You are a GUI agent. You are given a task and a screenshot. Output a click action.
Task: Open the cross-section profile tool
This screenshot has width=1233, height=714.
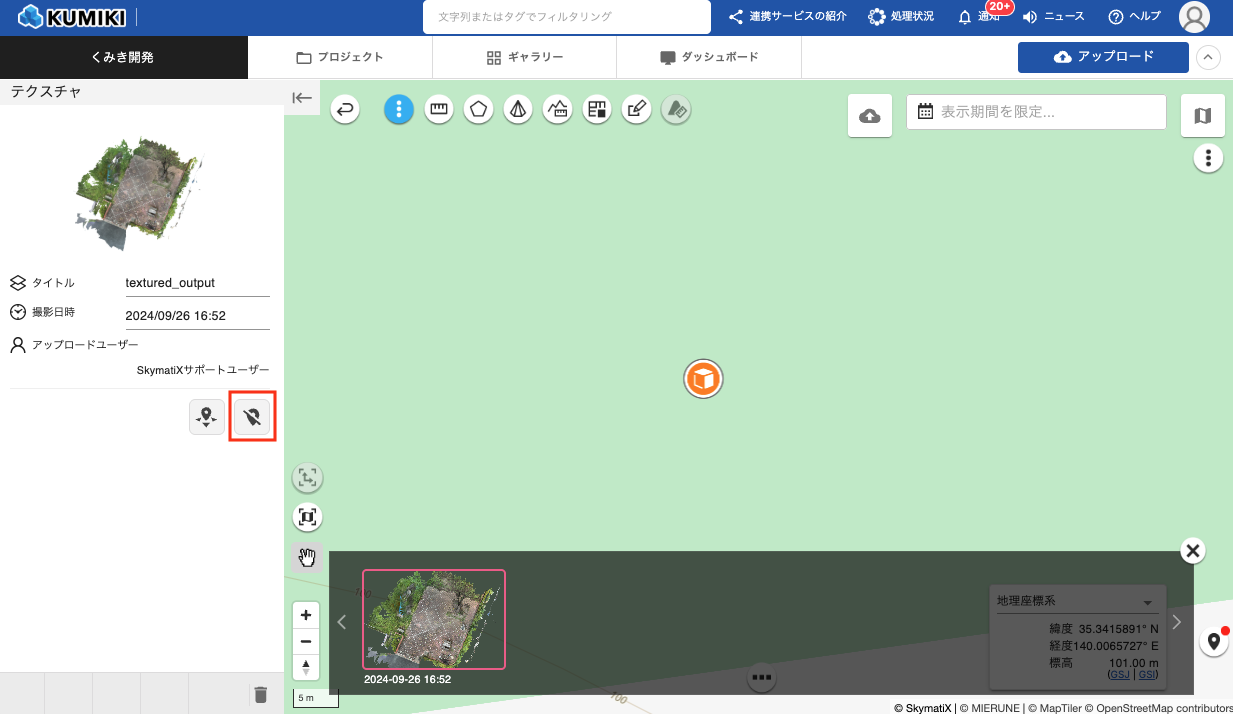[x=558, y=110]
